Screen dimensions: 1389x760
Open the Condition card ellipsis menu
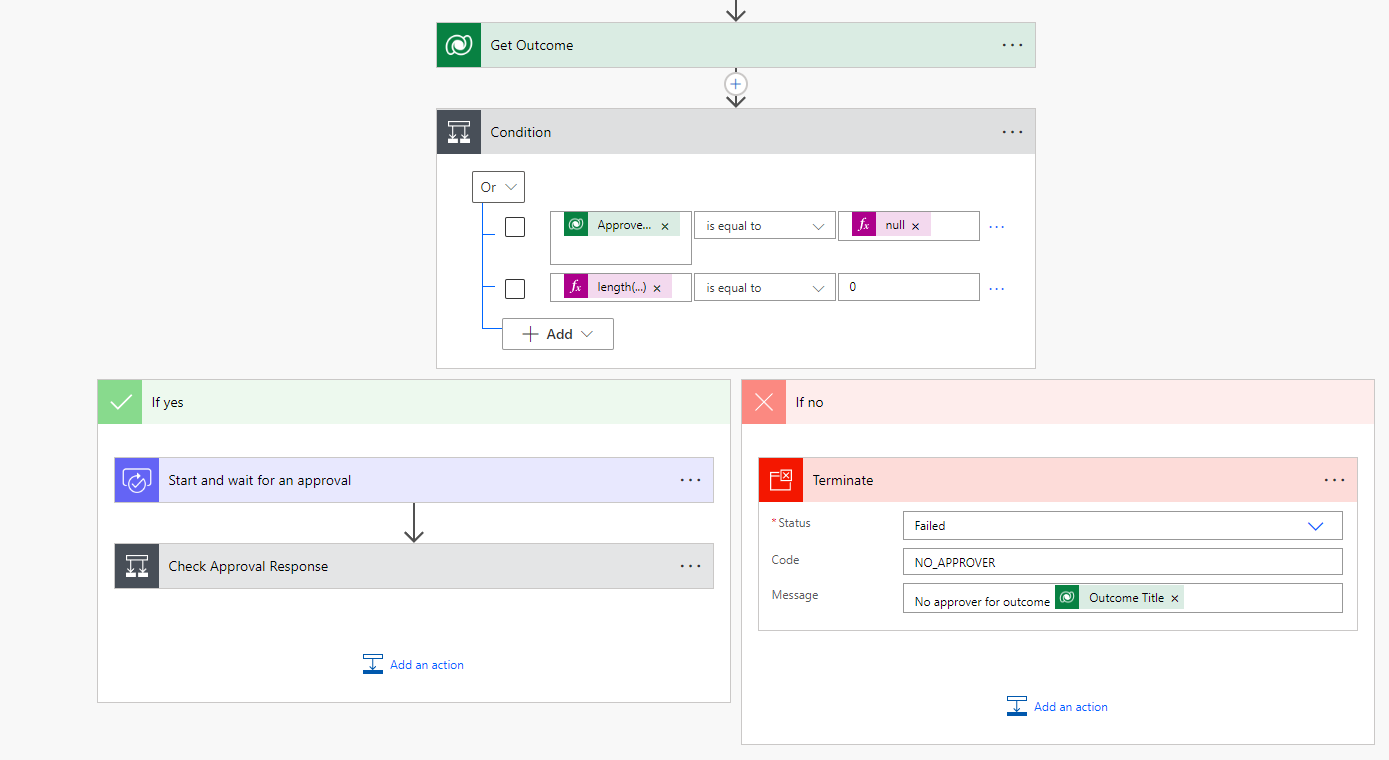click(x=1012, y=132)
